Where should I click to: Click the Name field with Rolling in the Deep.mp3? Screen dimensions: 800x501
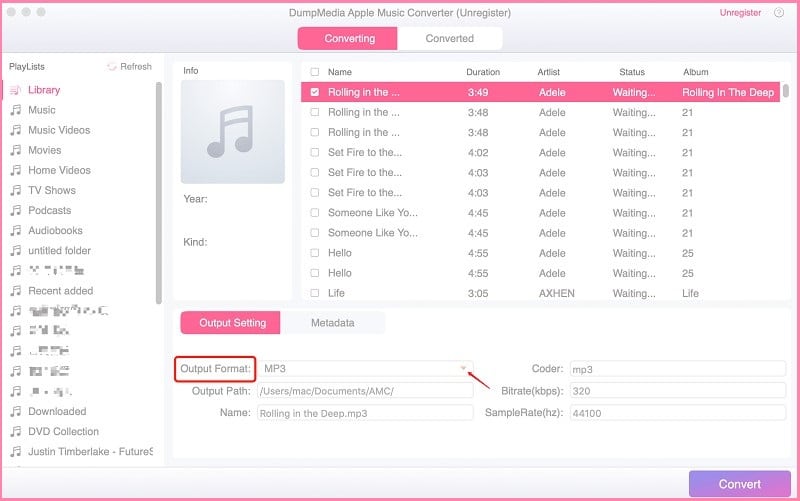click(365, 413)
